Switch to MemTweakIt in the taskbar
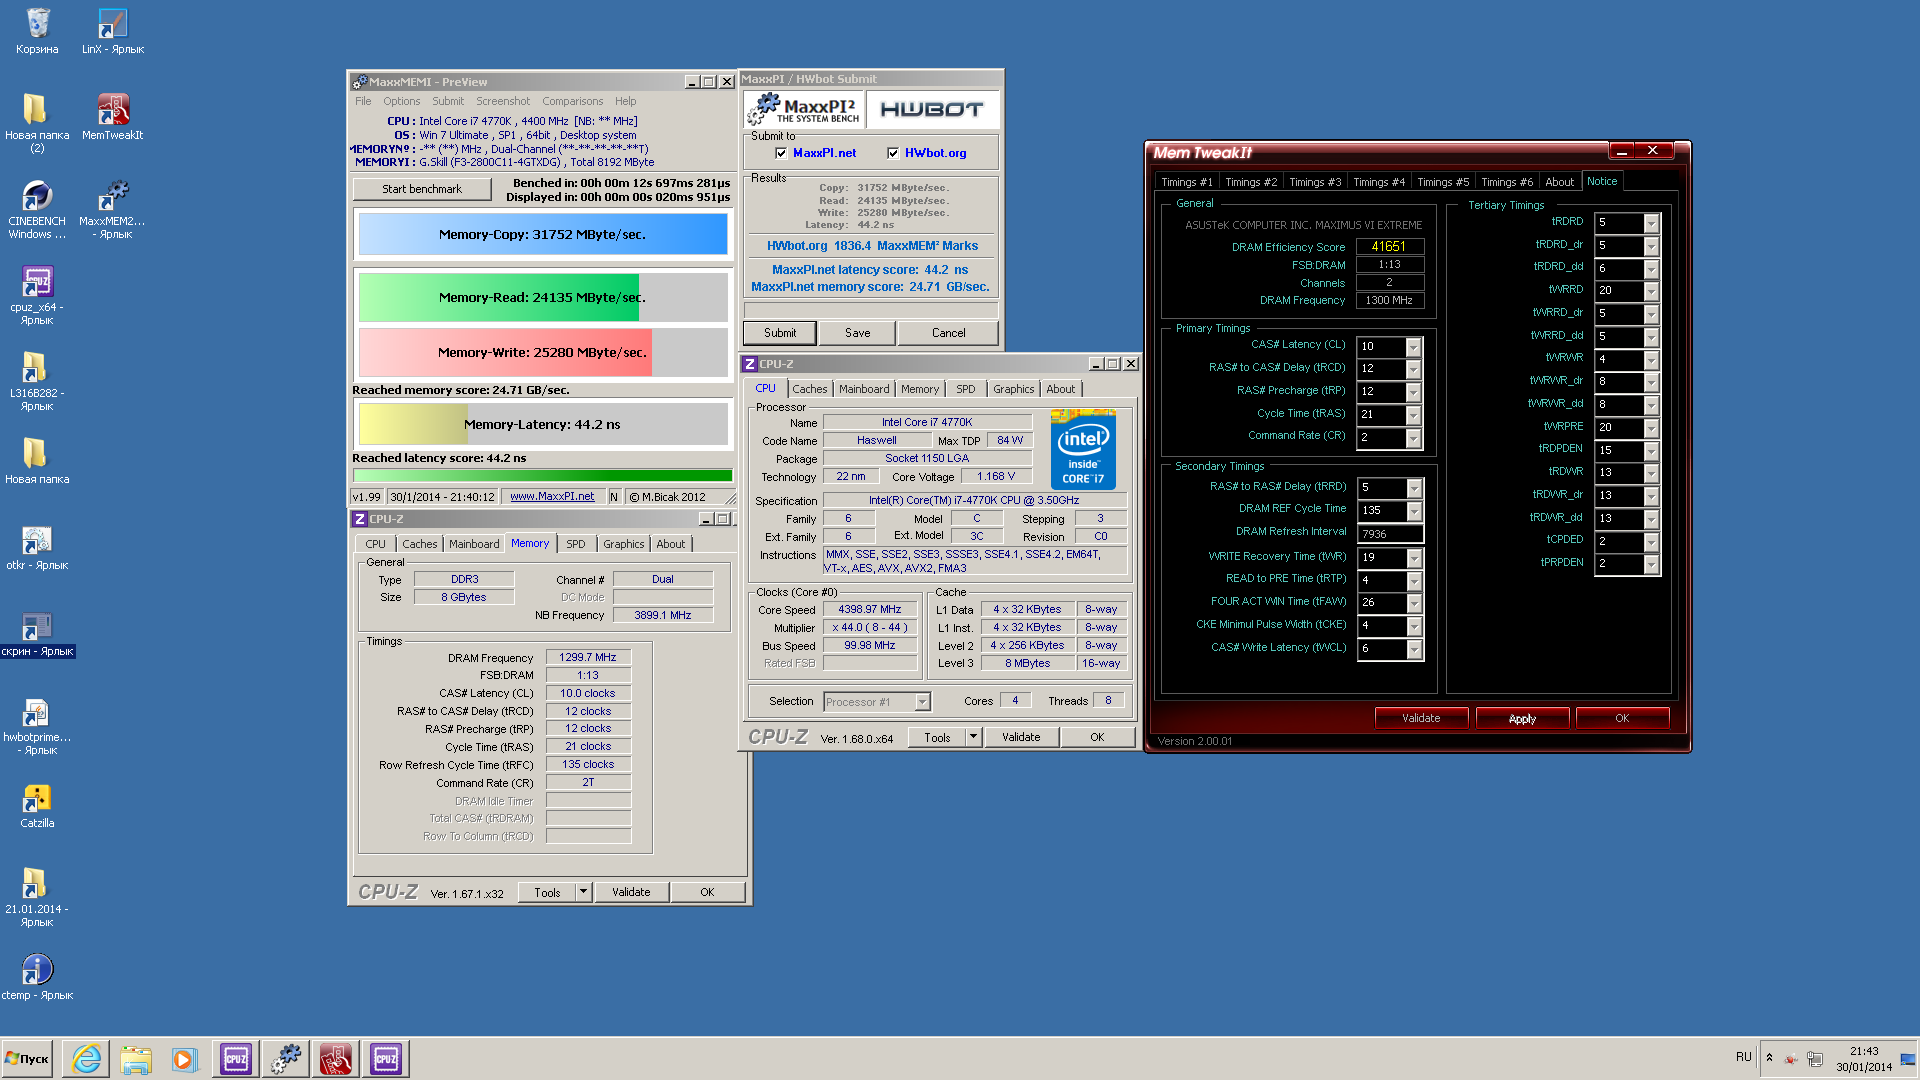The image size is (1920, 1080). click(336, 1058)
